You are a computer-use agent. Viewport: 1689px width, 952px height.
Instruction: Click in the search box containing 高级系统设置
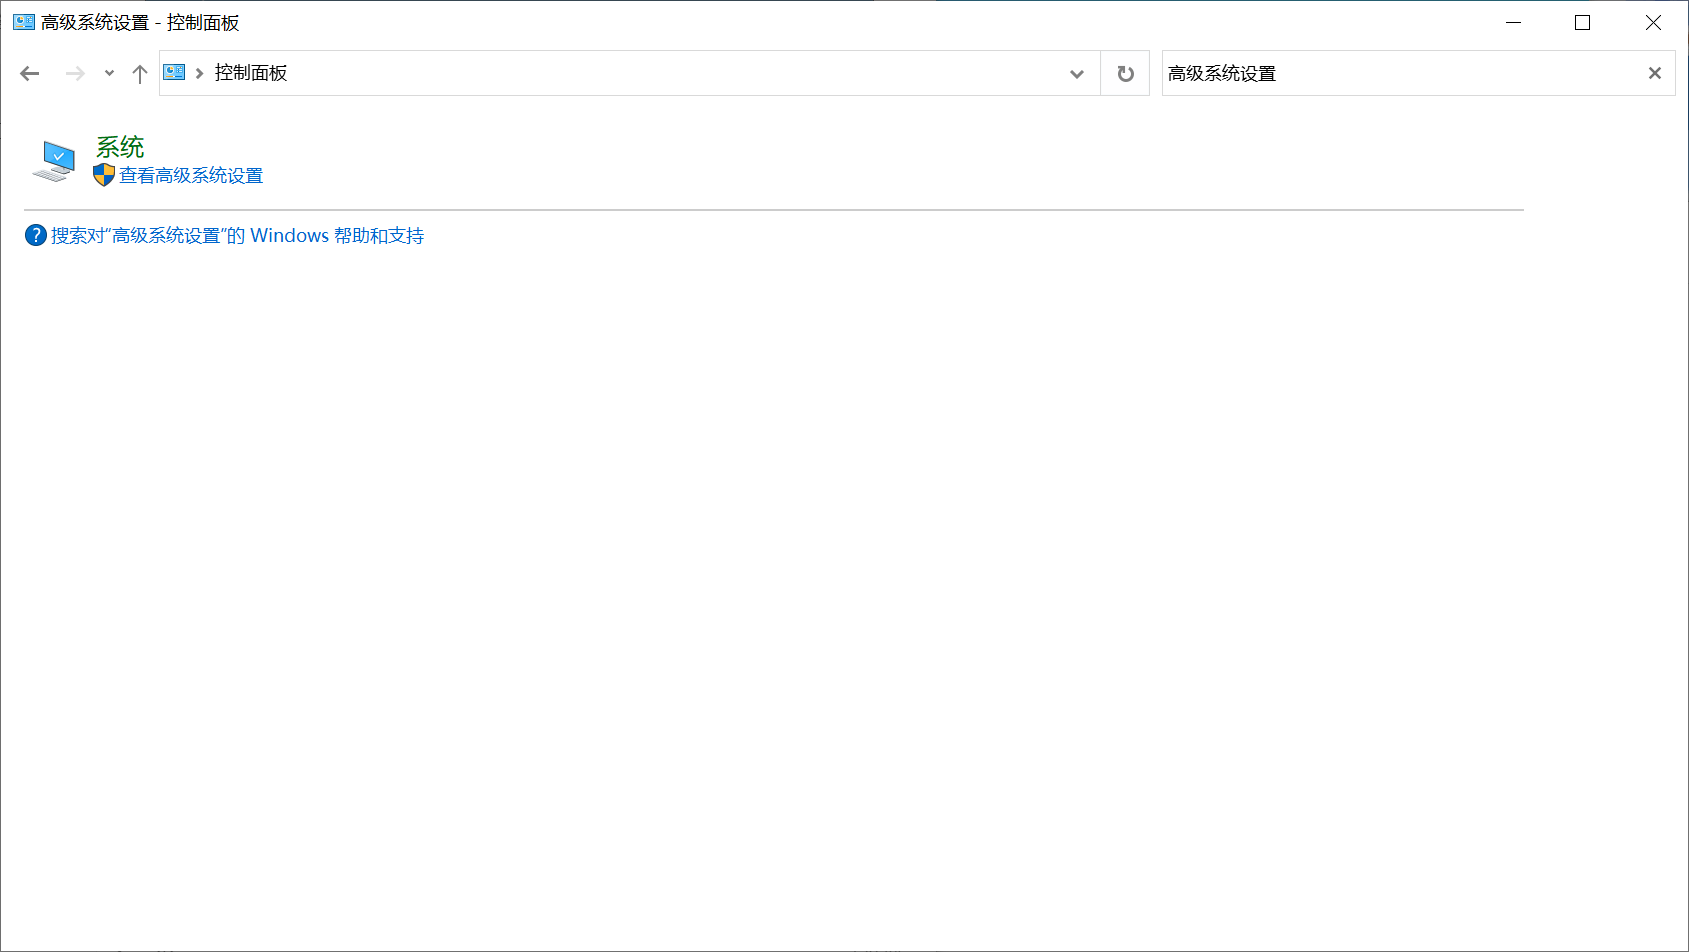[x=1400, y=73]
